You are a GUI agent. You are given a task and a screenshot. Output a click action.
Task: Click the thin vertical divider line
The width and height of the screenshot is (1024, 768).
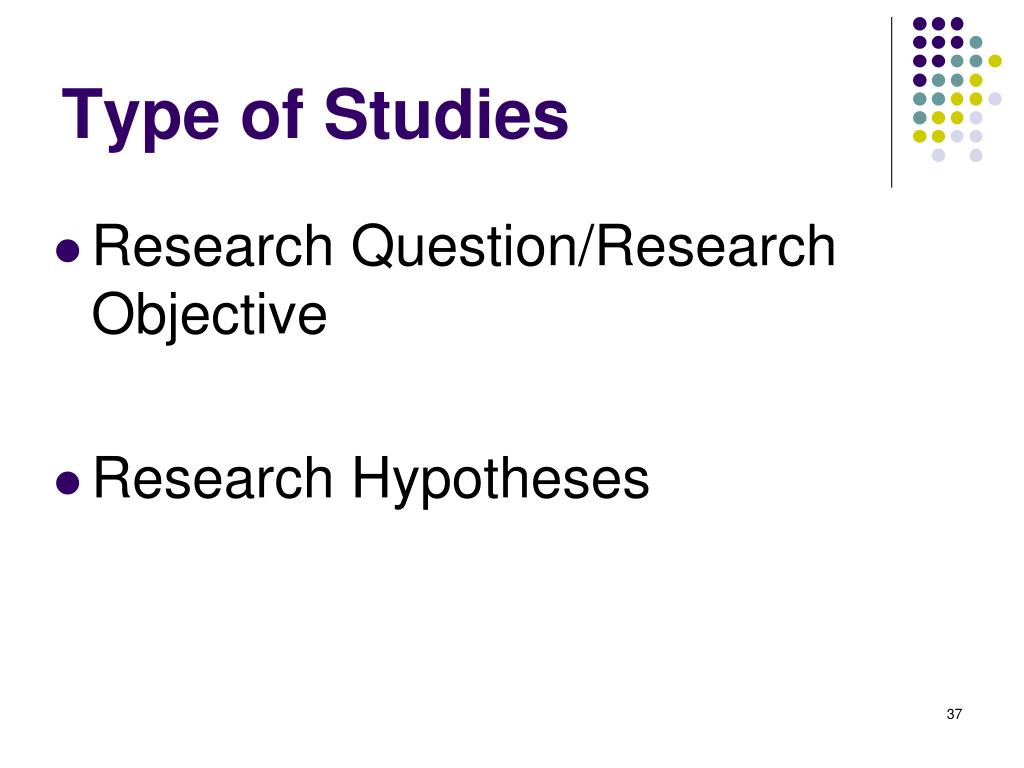(891, 103)
